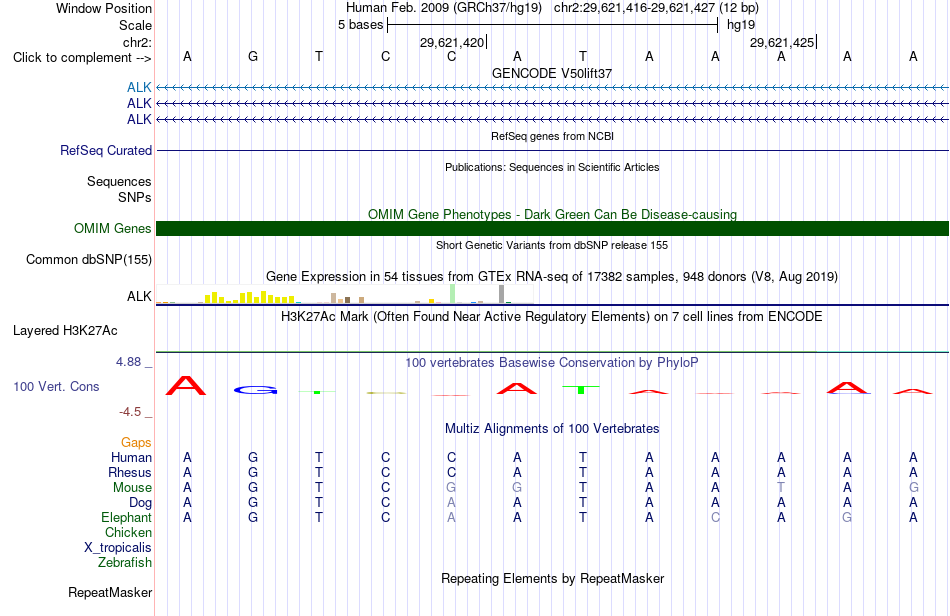Image resolution: width=950 pixels, height=616 pixels.
Task: Open the GENCODE V50lift37 track title
Action: [552, 73]
